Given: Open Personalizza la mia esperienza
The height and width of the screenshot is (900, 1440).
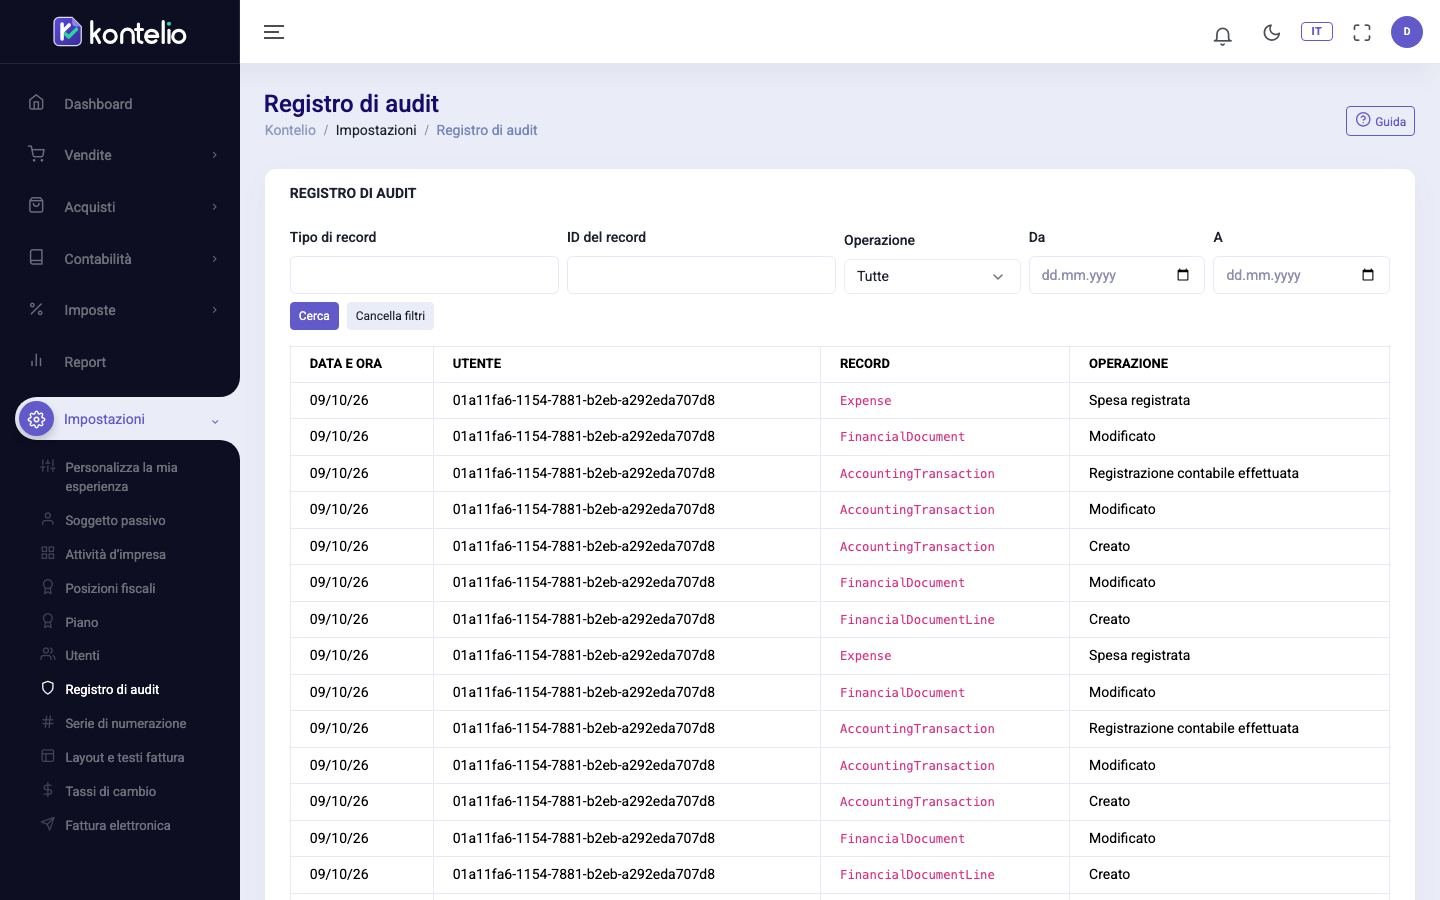Looking at the screenshot, I should click(x=121, y=477).
